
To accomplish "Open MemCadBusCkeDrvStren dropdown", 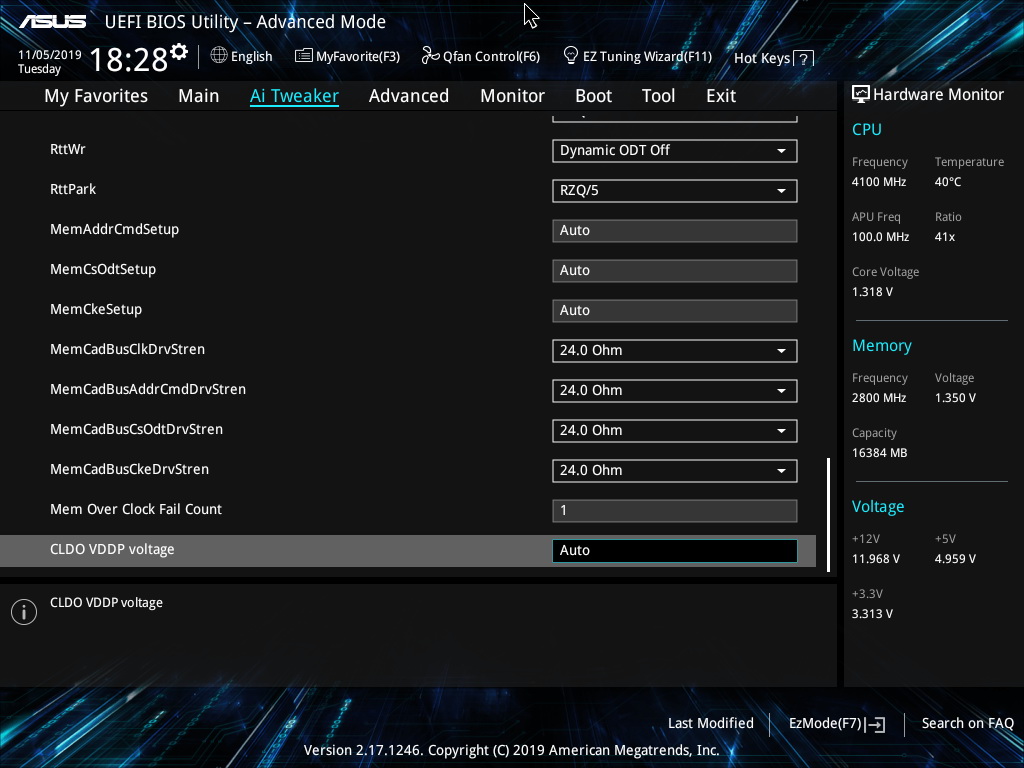I will [x=675, y=470].
